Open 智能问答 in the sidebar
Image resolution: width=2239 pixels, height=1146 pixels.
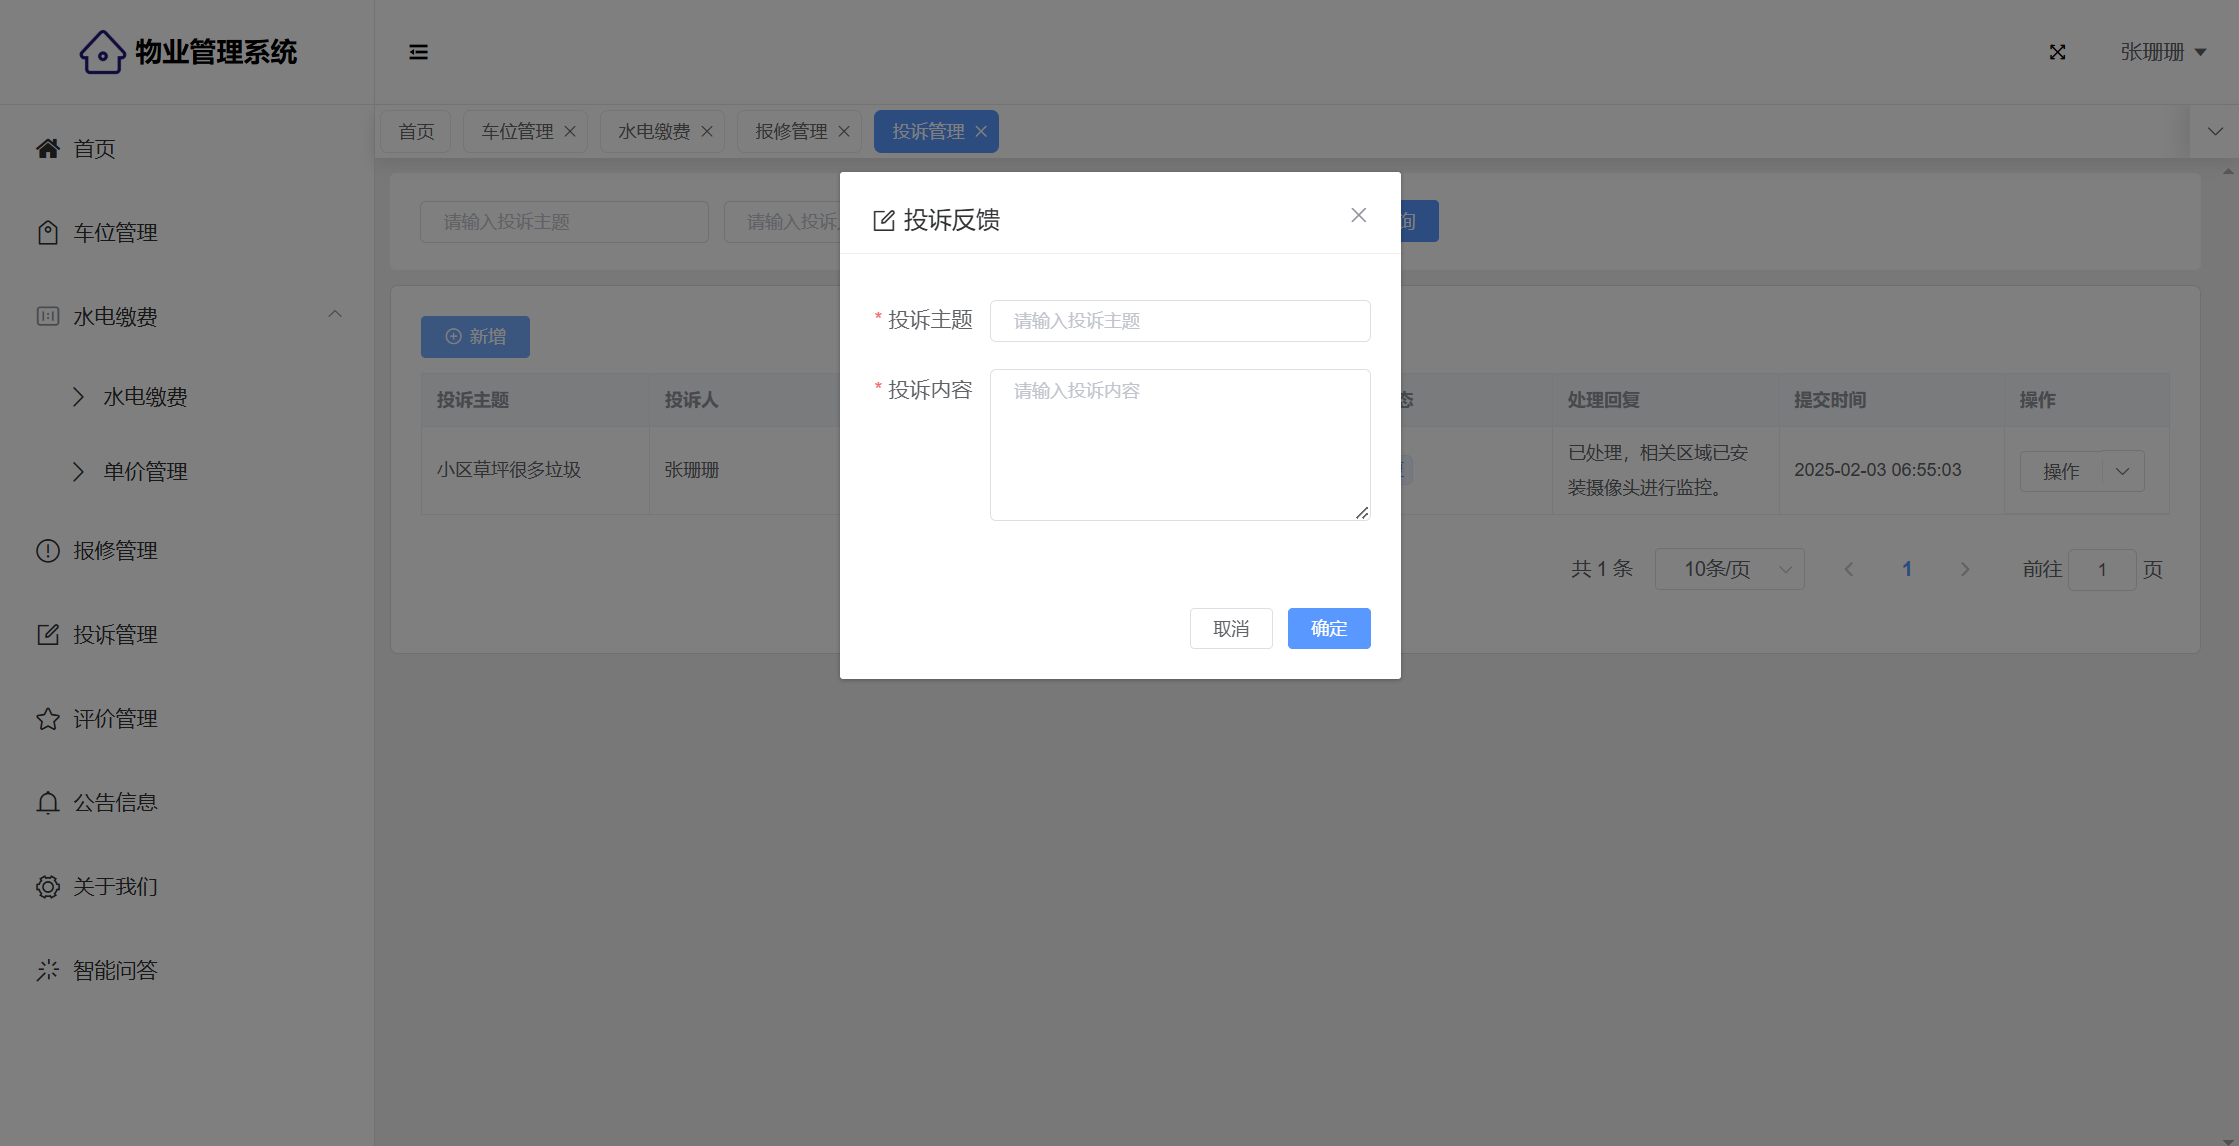pyautogui.click(x=115, y=971)
